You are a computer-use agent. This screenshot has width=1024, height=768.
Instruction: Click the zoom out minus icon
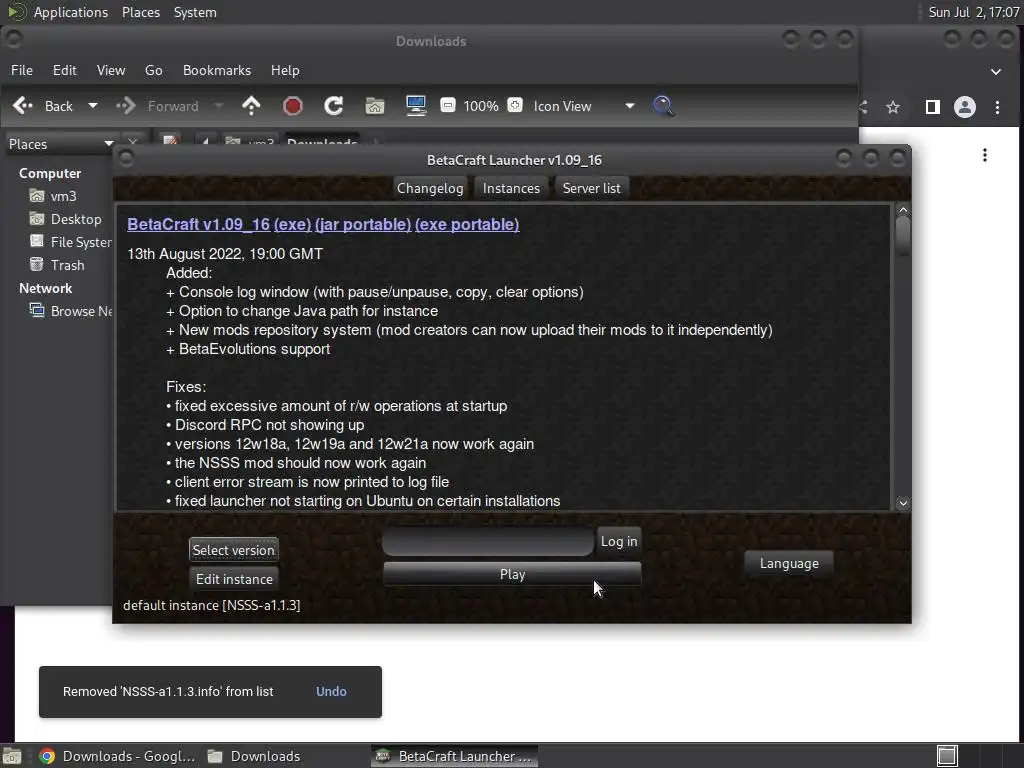(x=448, y=105)
